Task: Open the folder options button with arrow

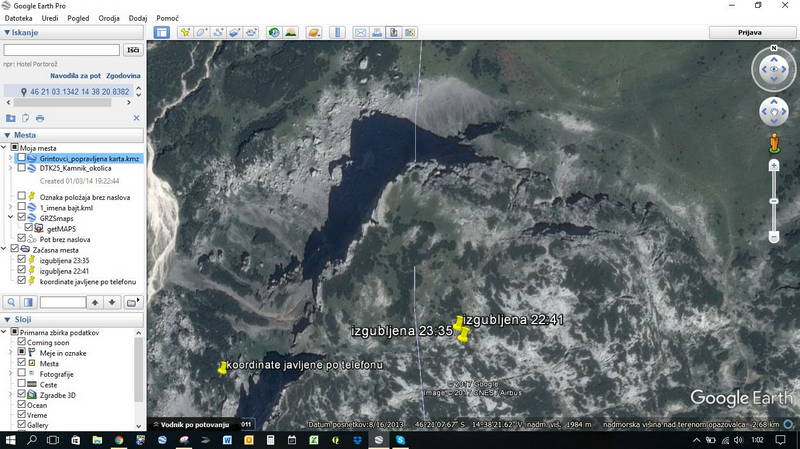Action: 133,303
